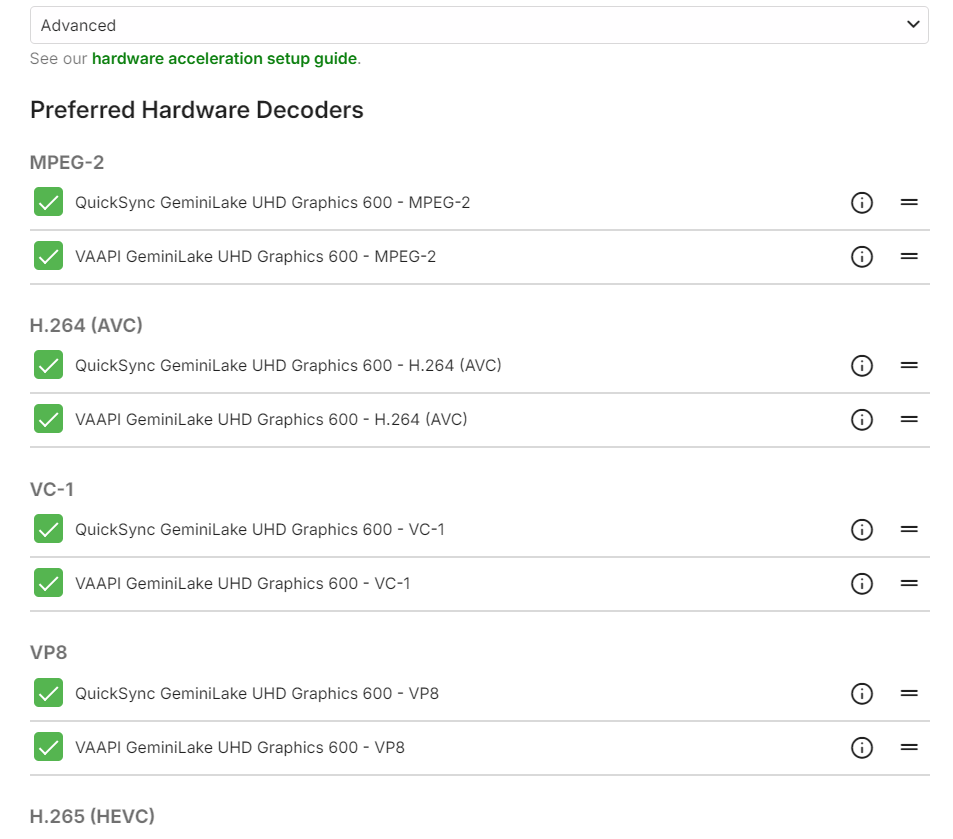Open the hardware acceleration setup guide link
This screenshot has height=839, width=953.
click(x=224, y=59)
